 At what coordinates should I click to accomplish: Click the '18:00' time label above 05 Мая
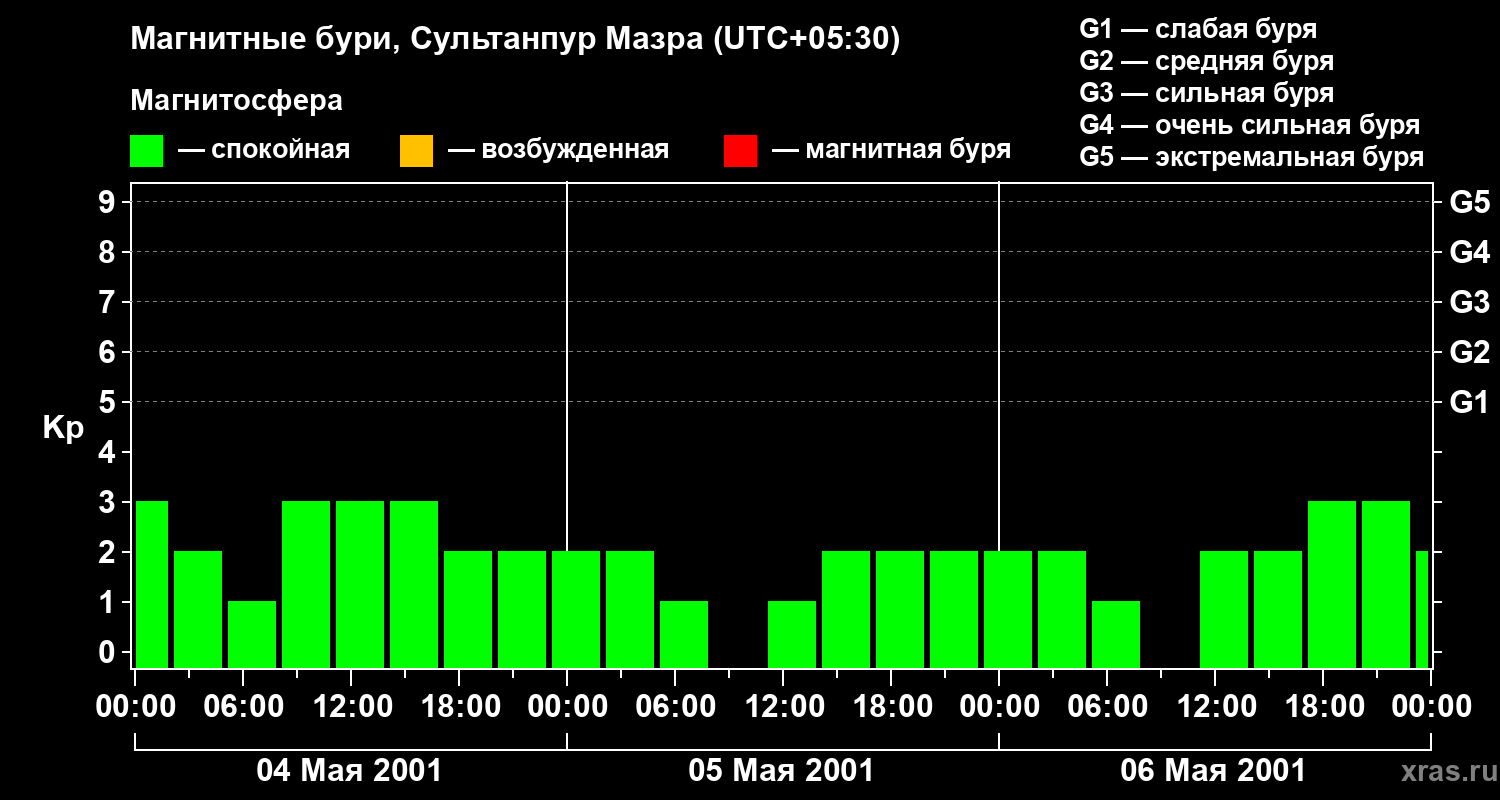[x=891, y=707]
